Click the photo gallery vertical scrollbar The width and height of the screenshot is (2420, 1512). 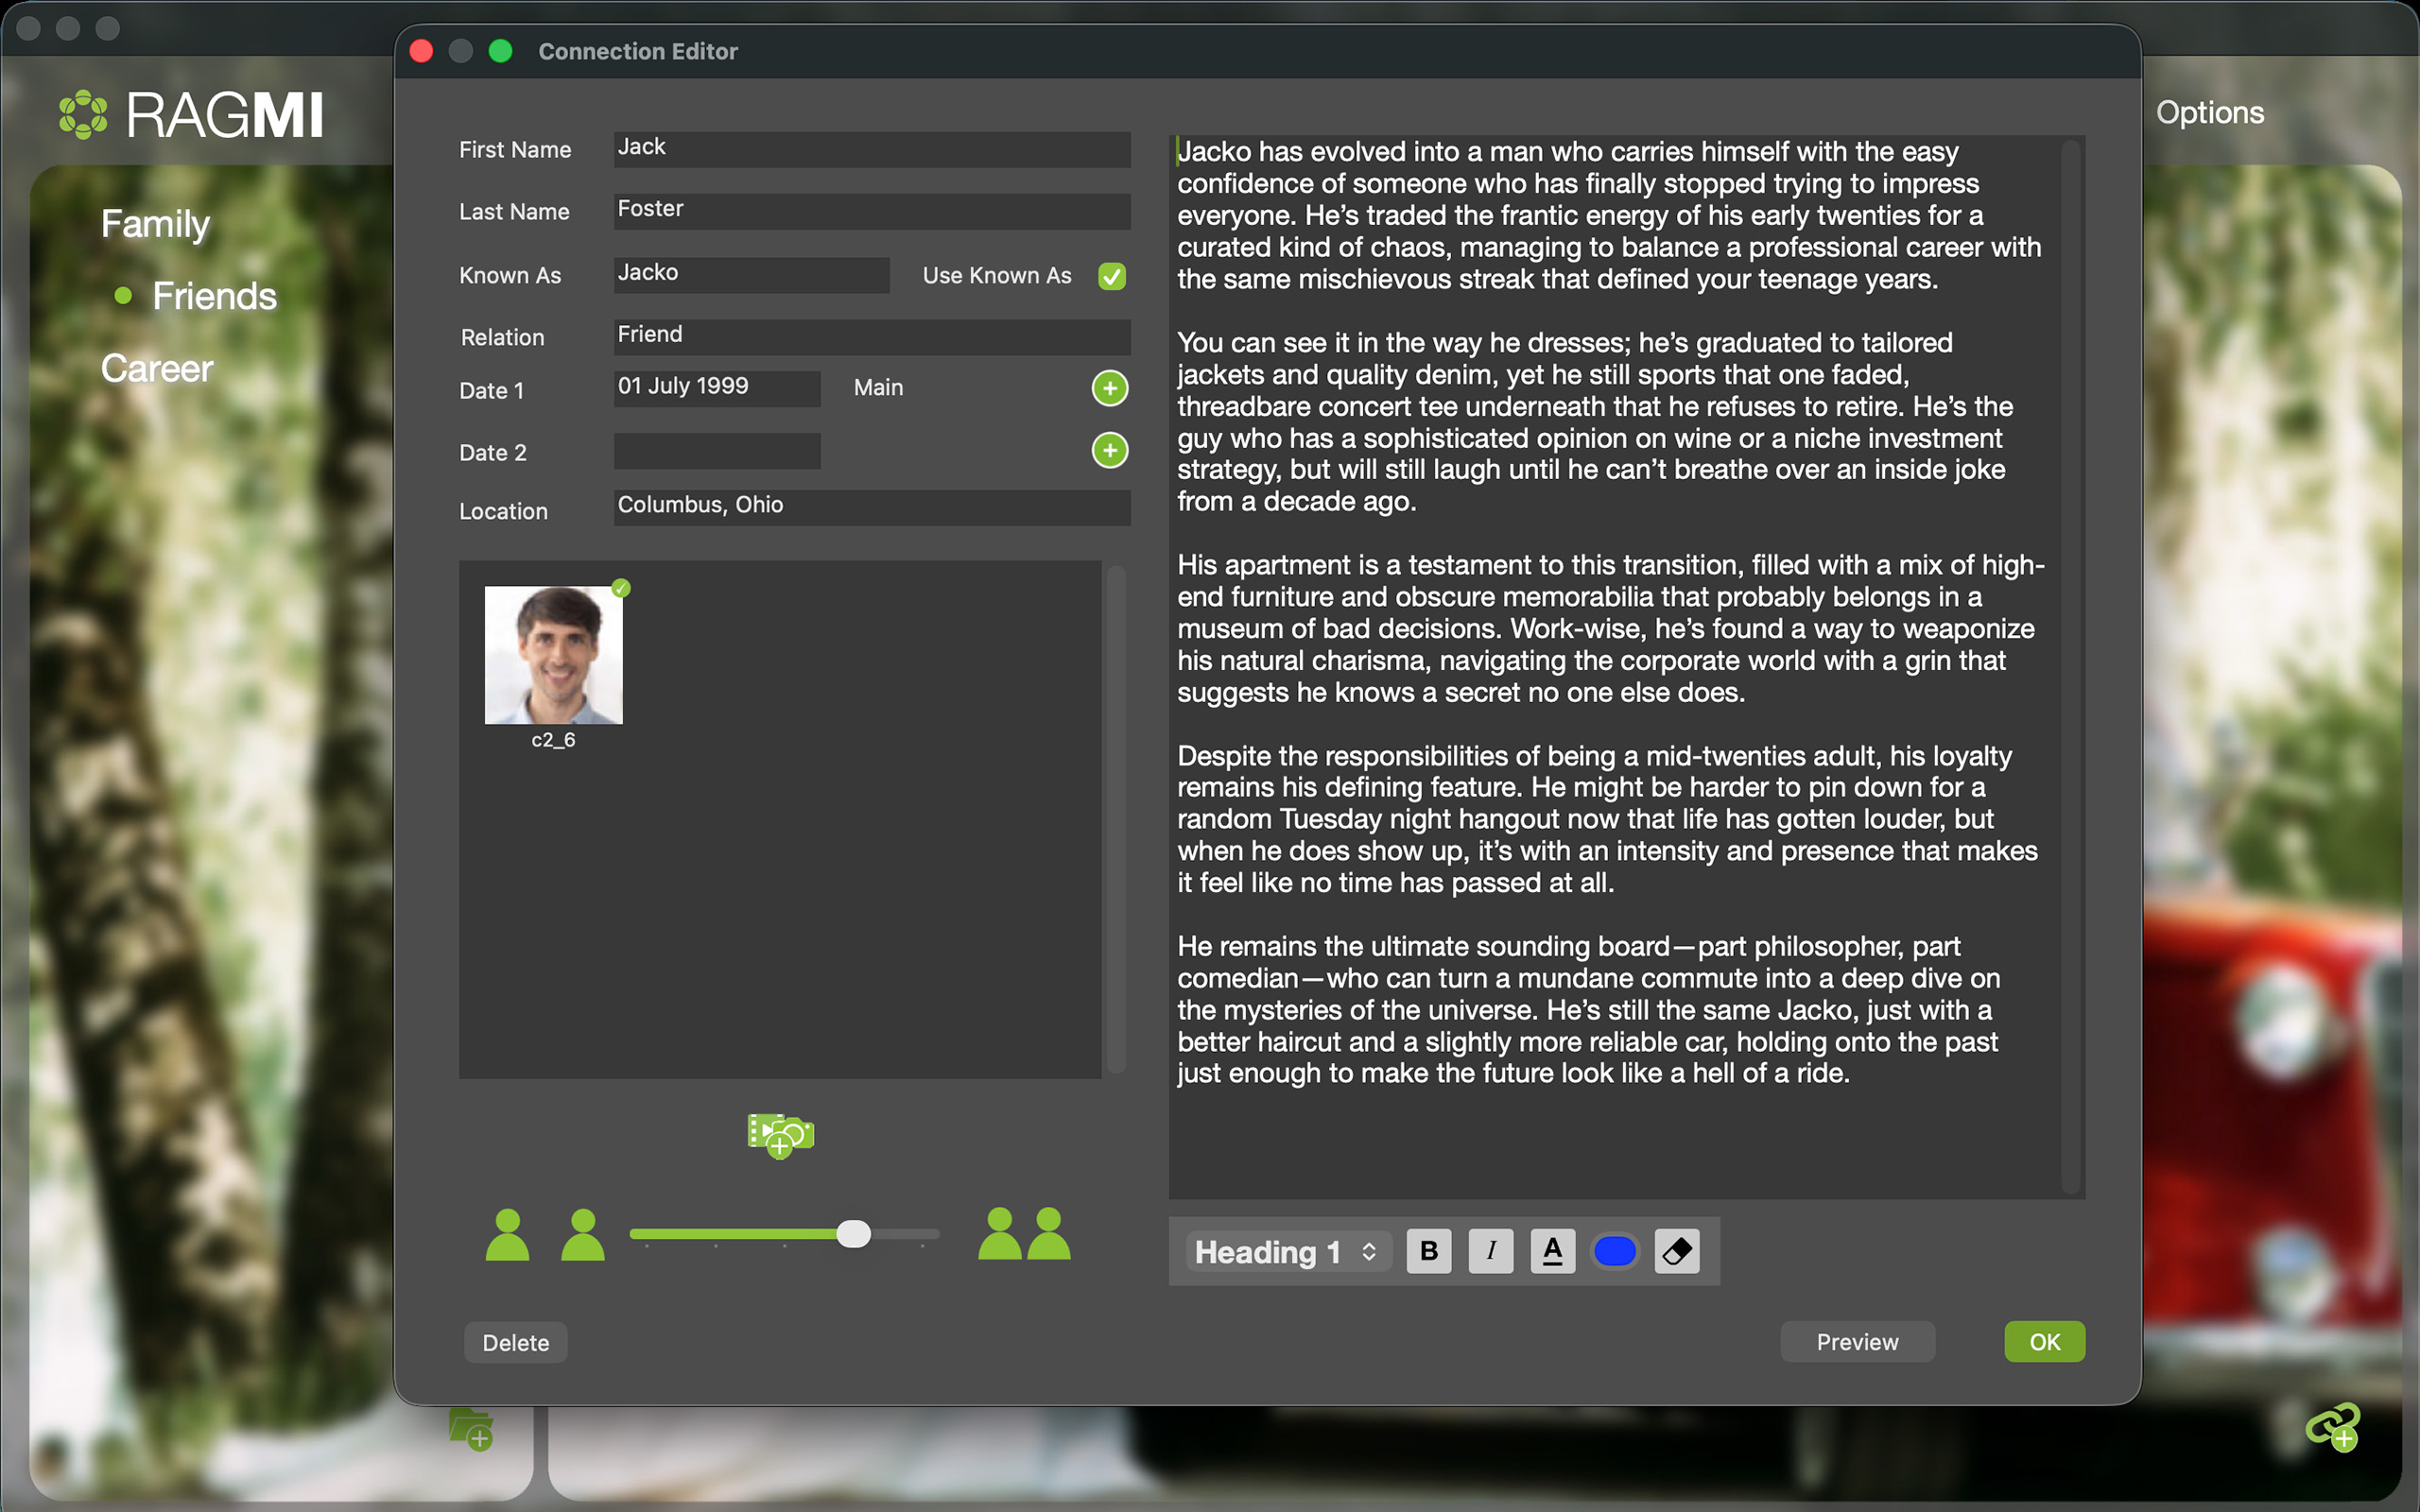pyautogui.click(x=1116, y=818)
